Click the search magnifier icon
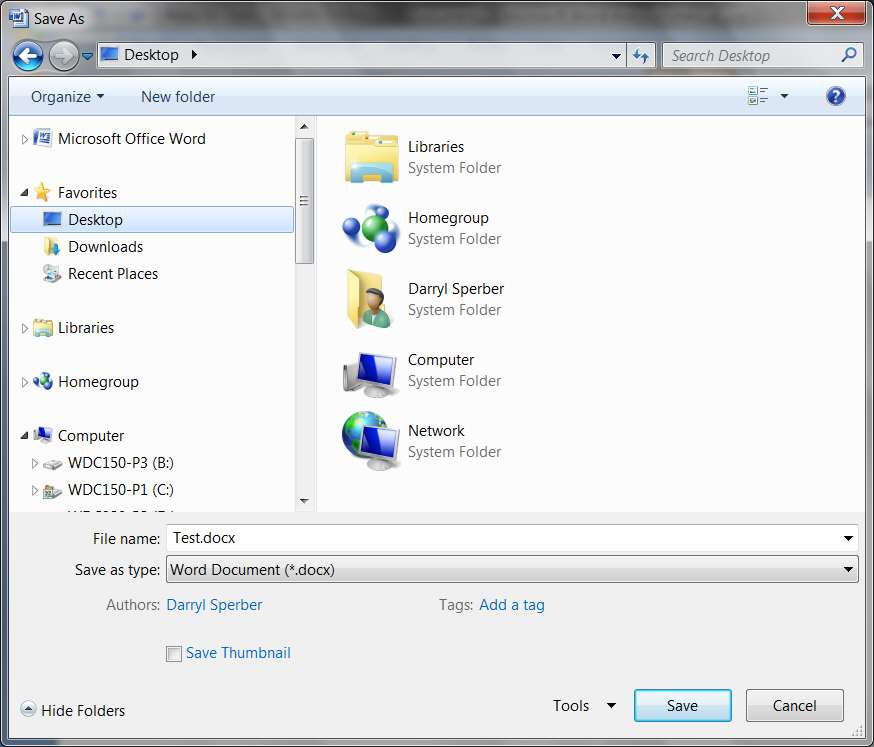This screenshot has width=874, height=747. pos(848,55)
